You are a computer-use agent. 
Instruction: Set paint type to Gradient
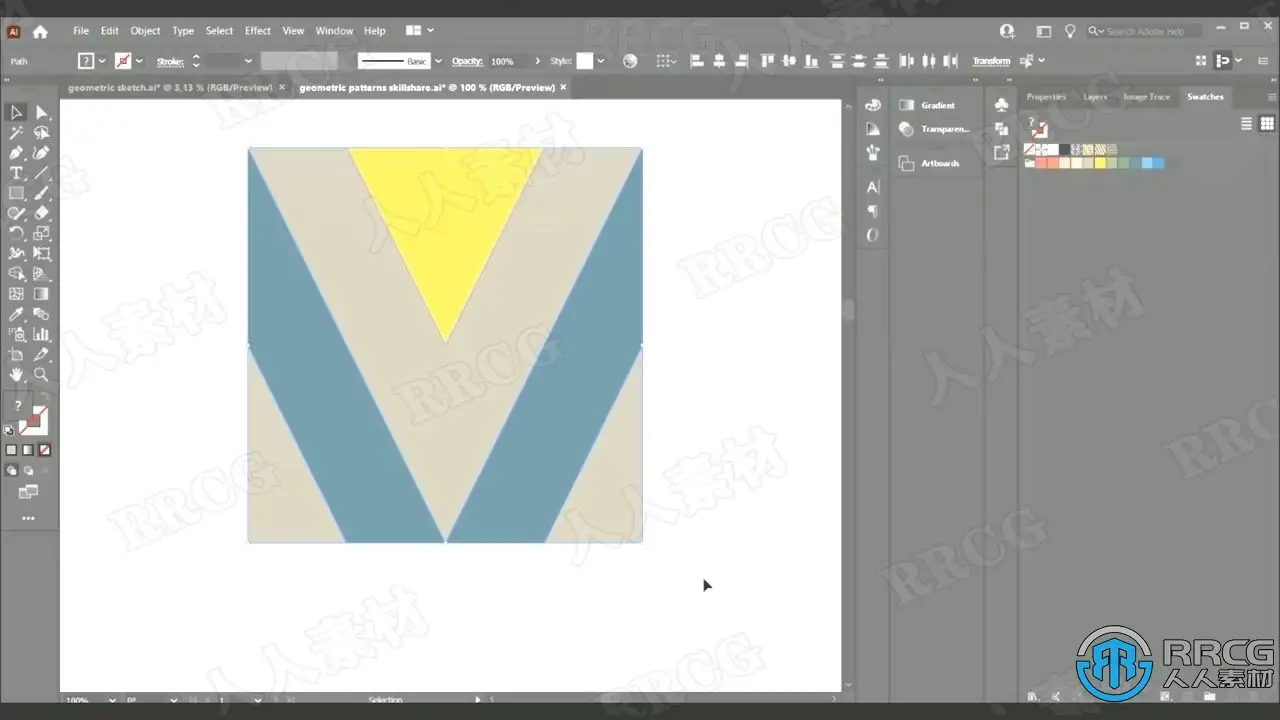(28, 450)
